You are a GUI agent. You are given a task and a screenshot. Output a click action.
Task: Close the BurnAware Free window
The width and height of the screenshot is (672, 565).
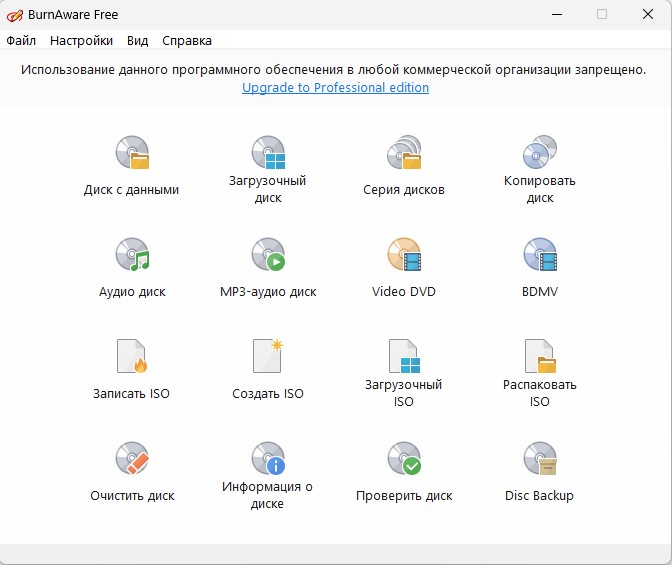(x=648, y=15)
